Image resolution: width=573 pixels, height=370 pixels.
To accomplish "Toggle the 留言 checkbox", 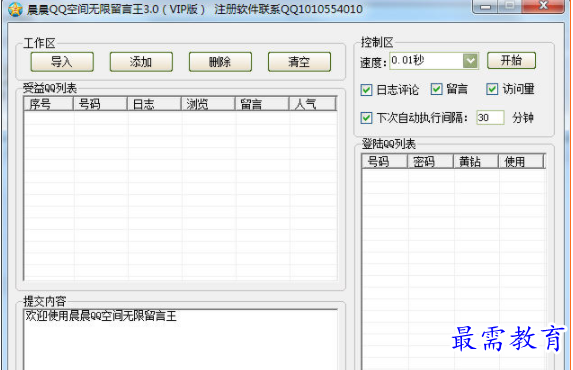I will pyautogui.click(x=436, y=89).
